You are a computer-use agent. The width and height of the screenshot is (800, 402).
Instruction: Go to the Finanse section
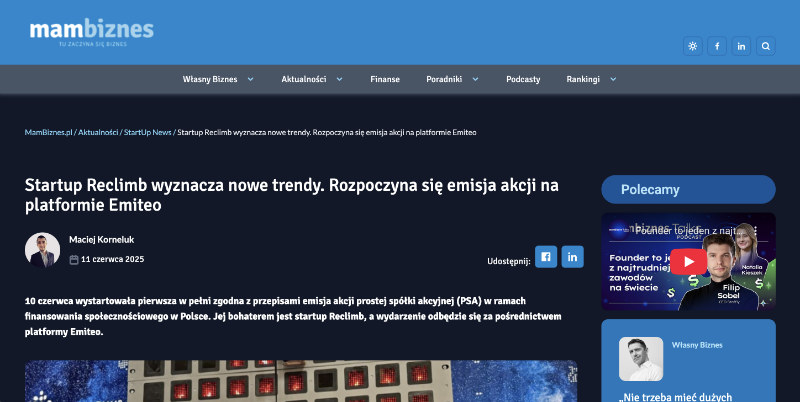pos(385,79)
